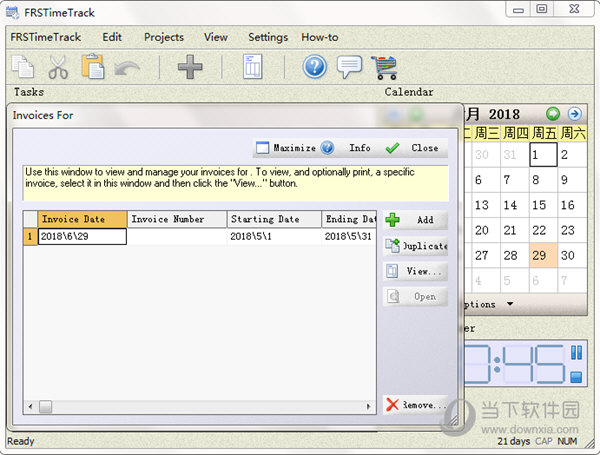Click the green arrow calendar icon
The image size is (600, 455).
(553, 114)
